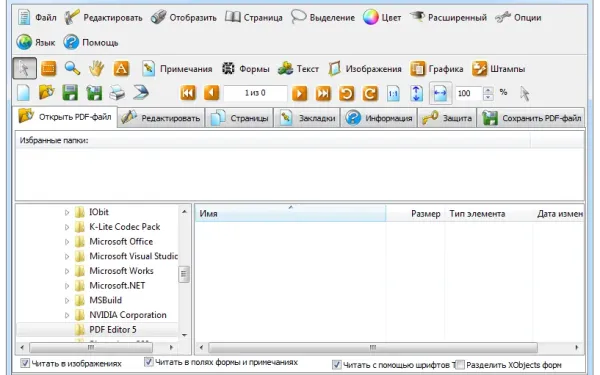Print the document using printer icon

click(117, 93)
